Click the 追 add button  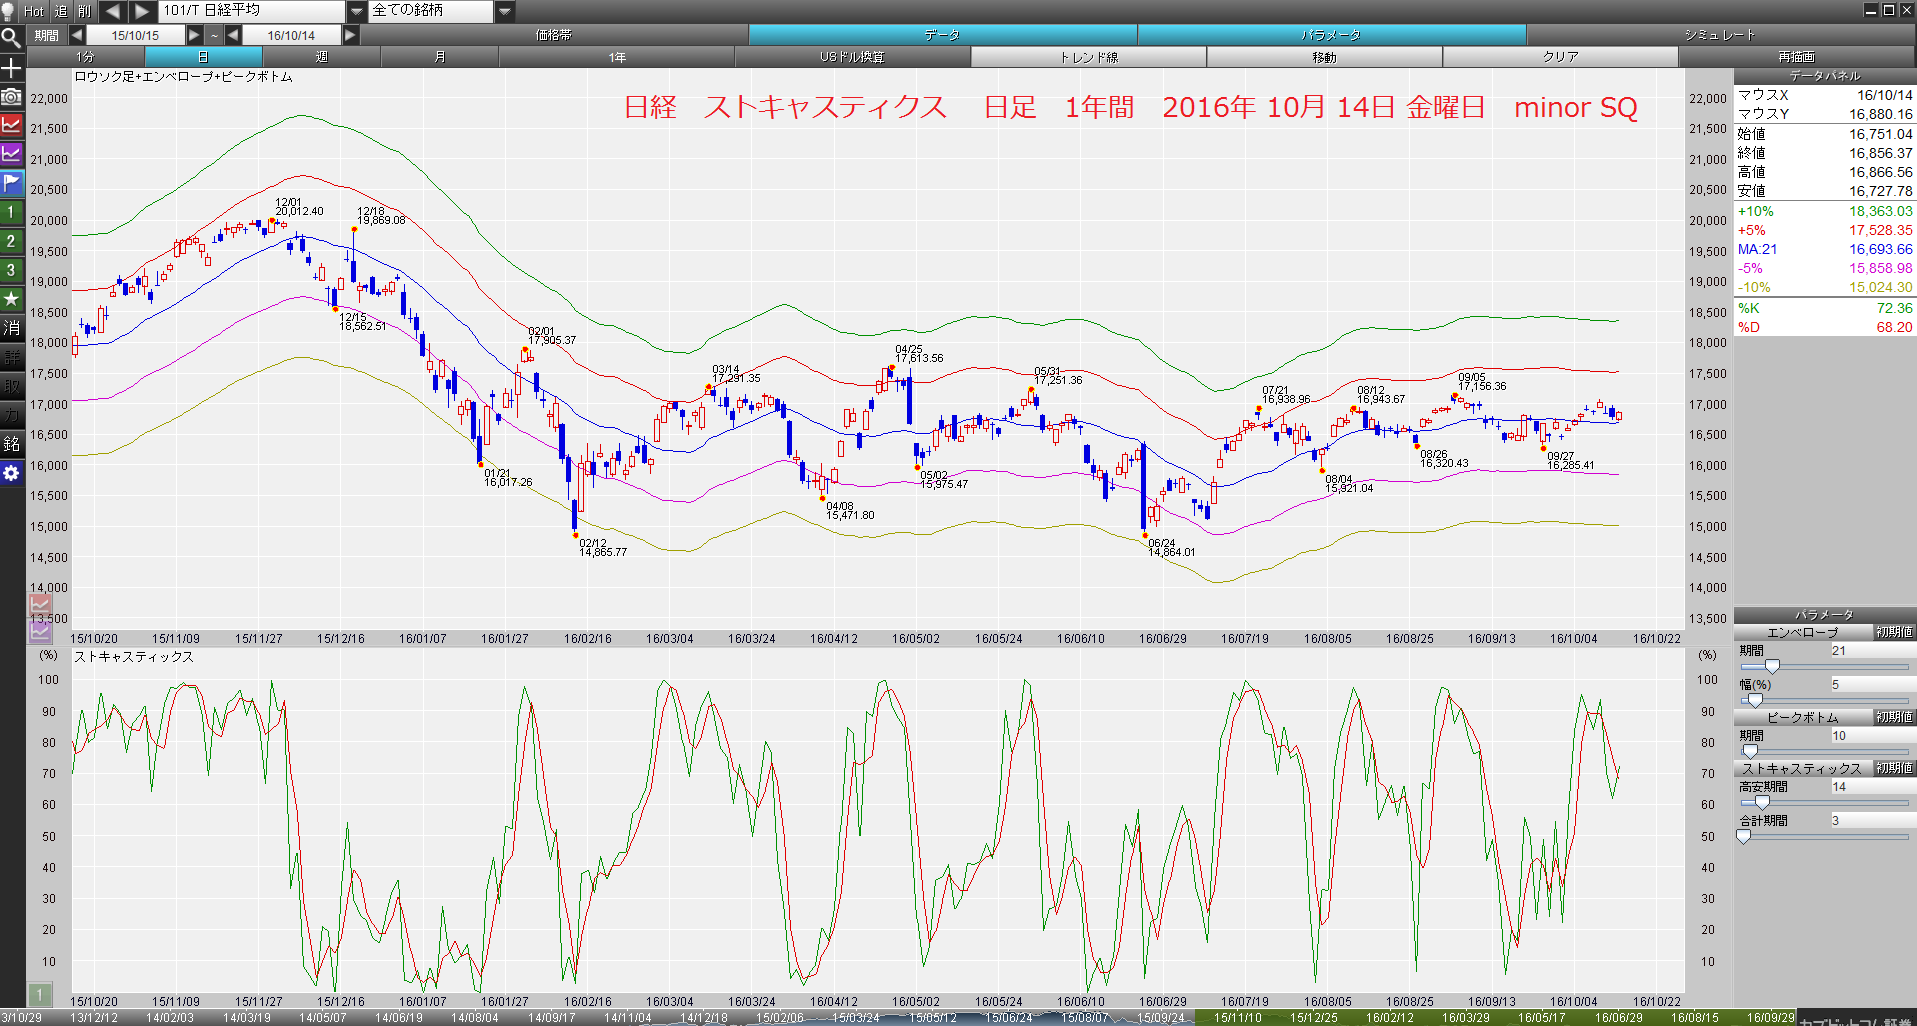point(61,11)
